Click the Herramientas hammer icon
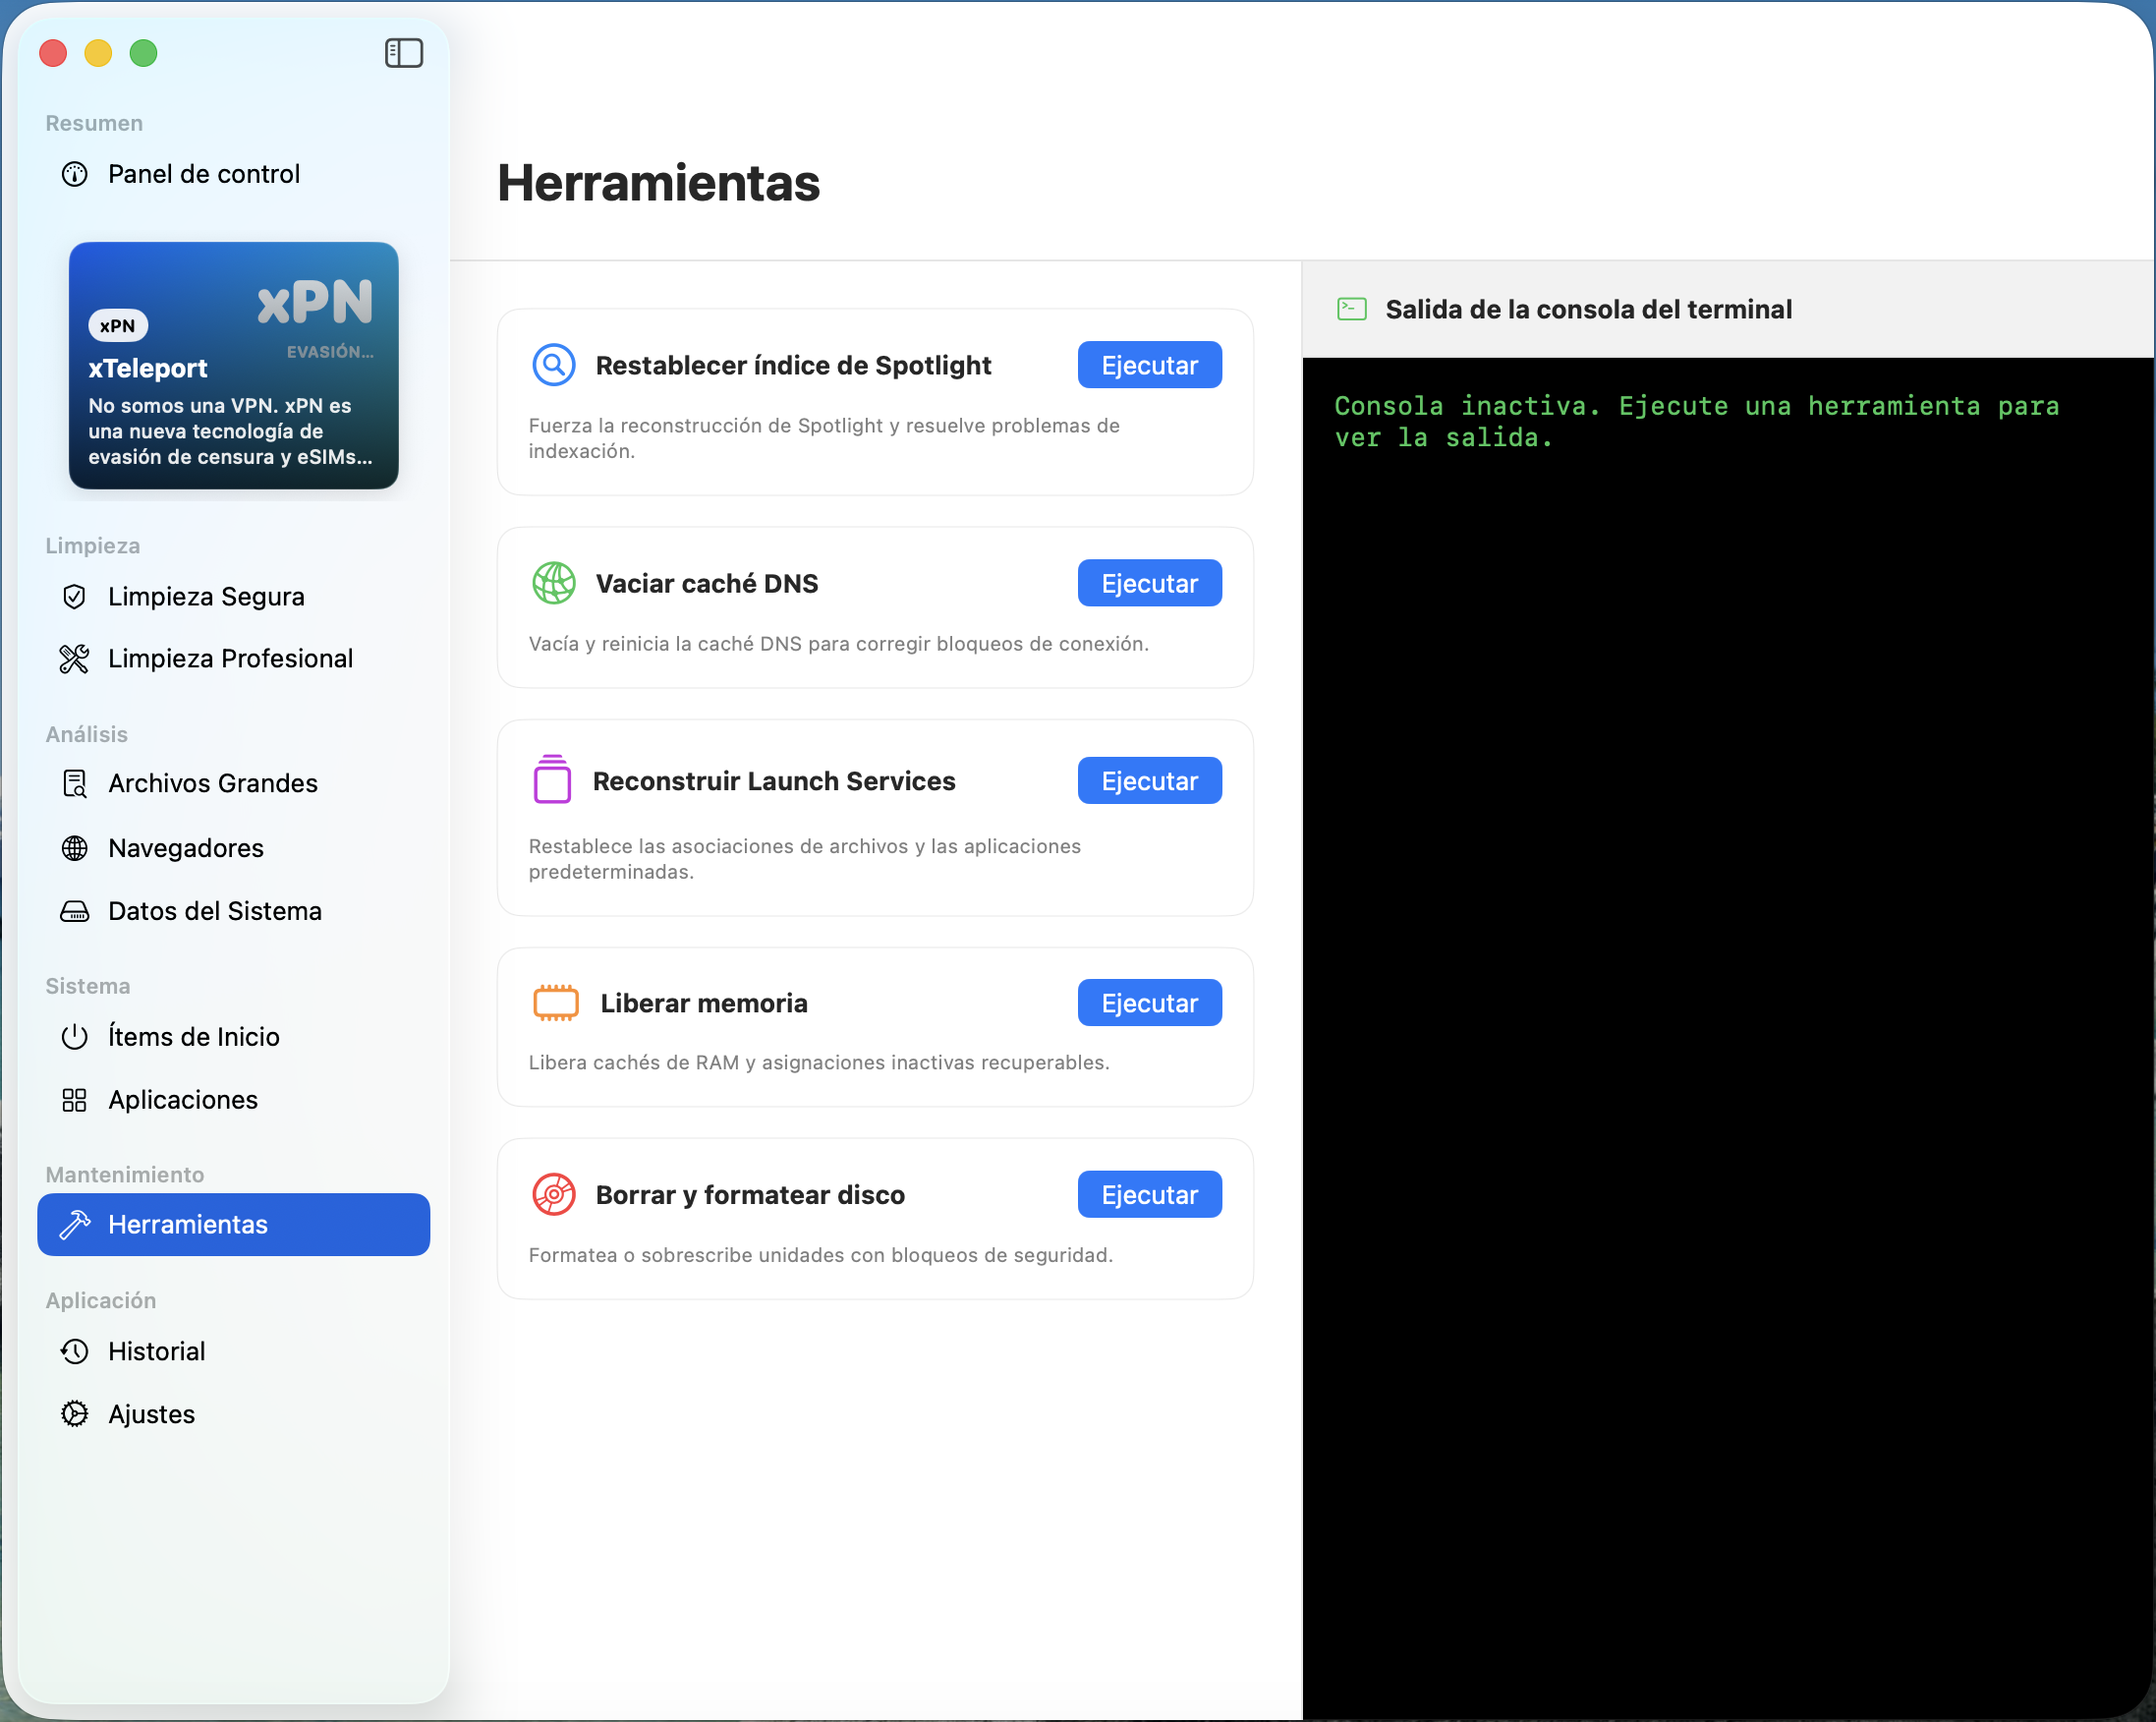2156x1722 pixels. [x=75, y=1225]
